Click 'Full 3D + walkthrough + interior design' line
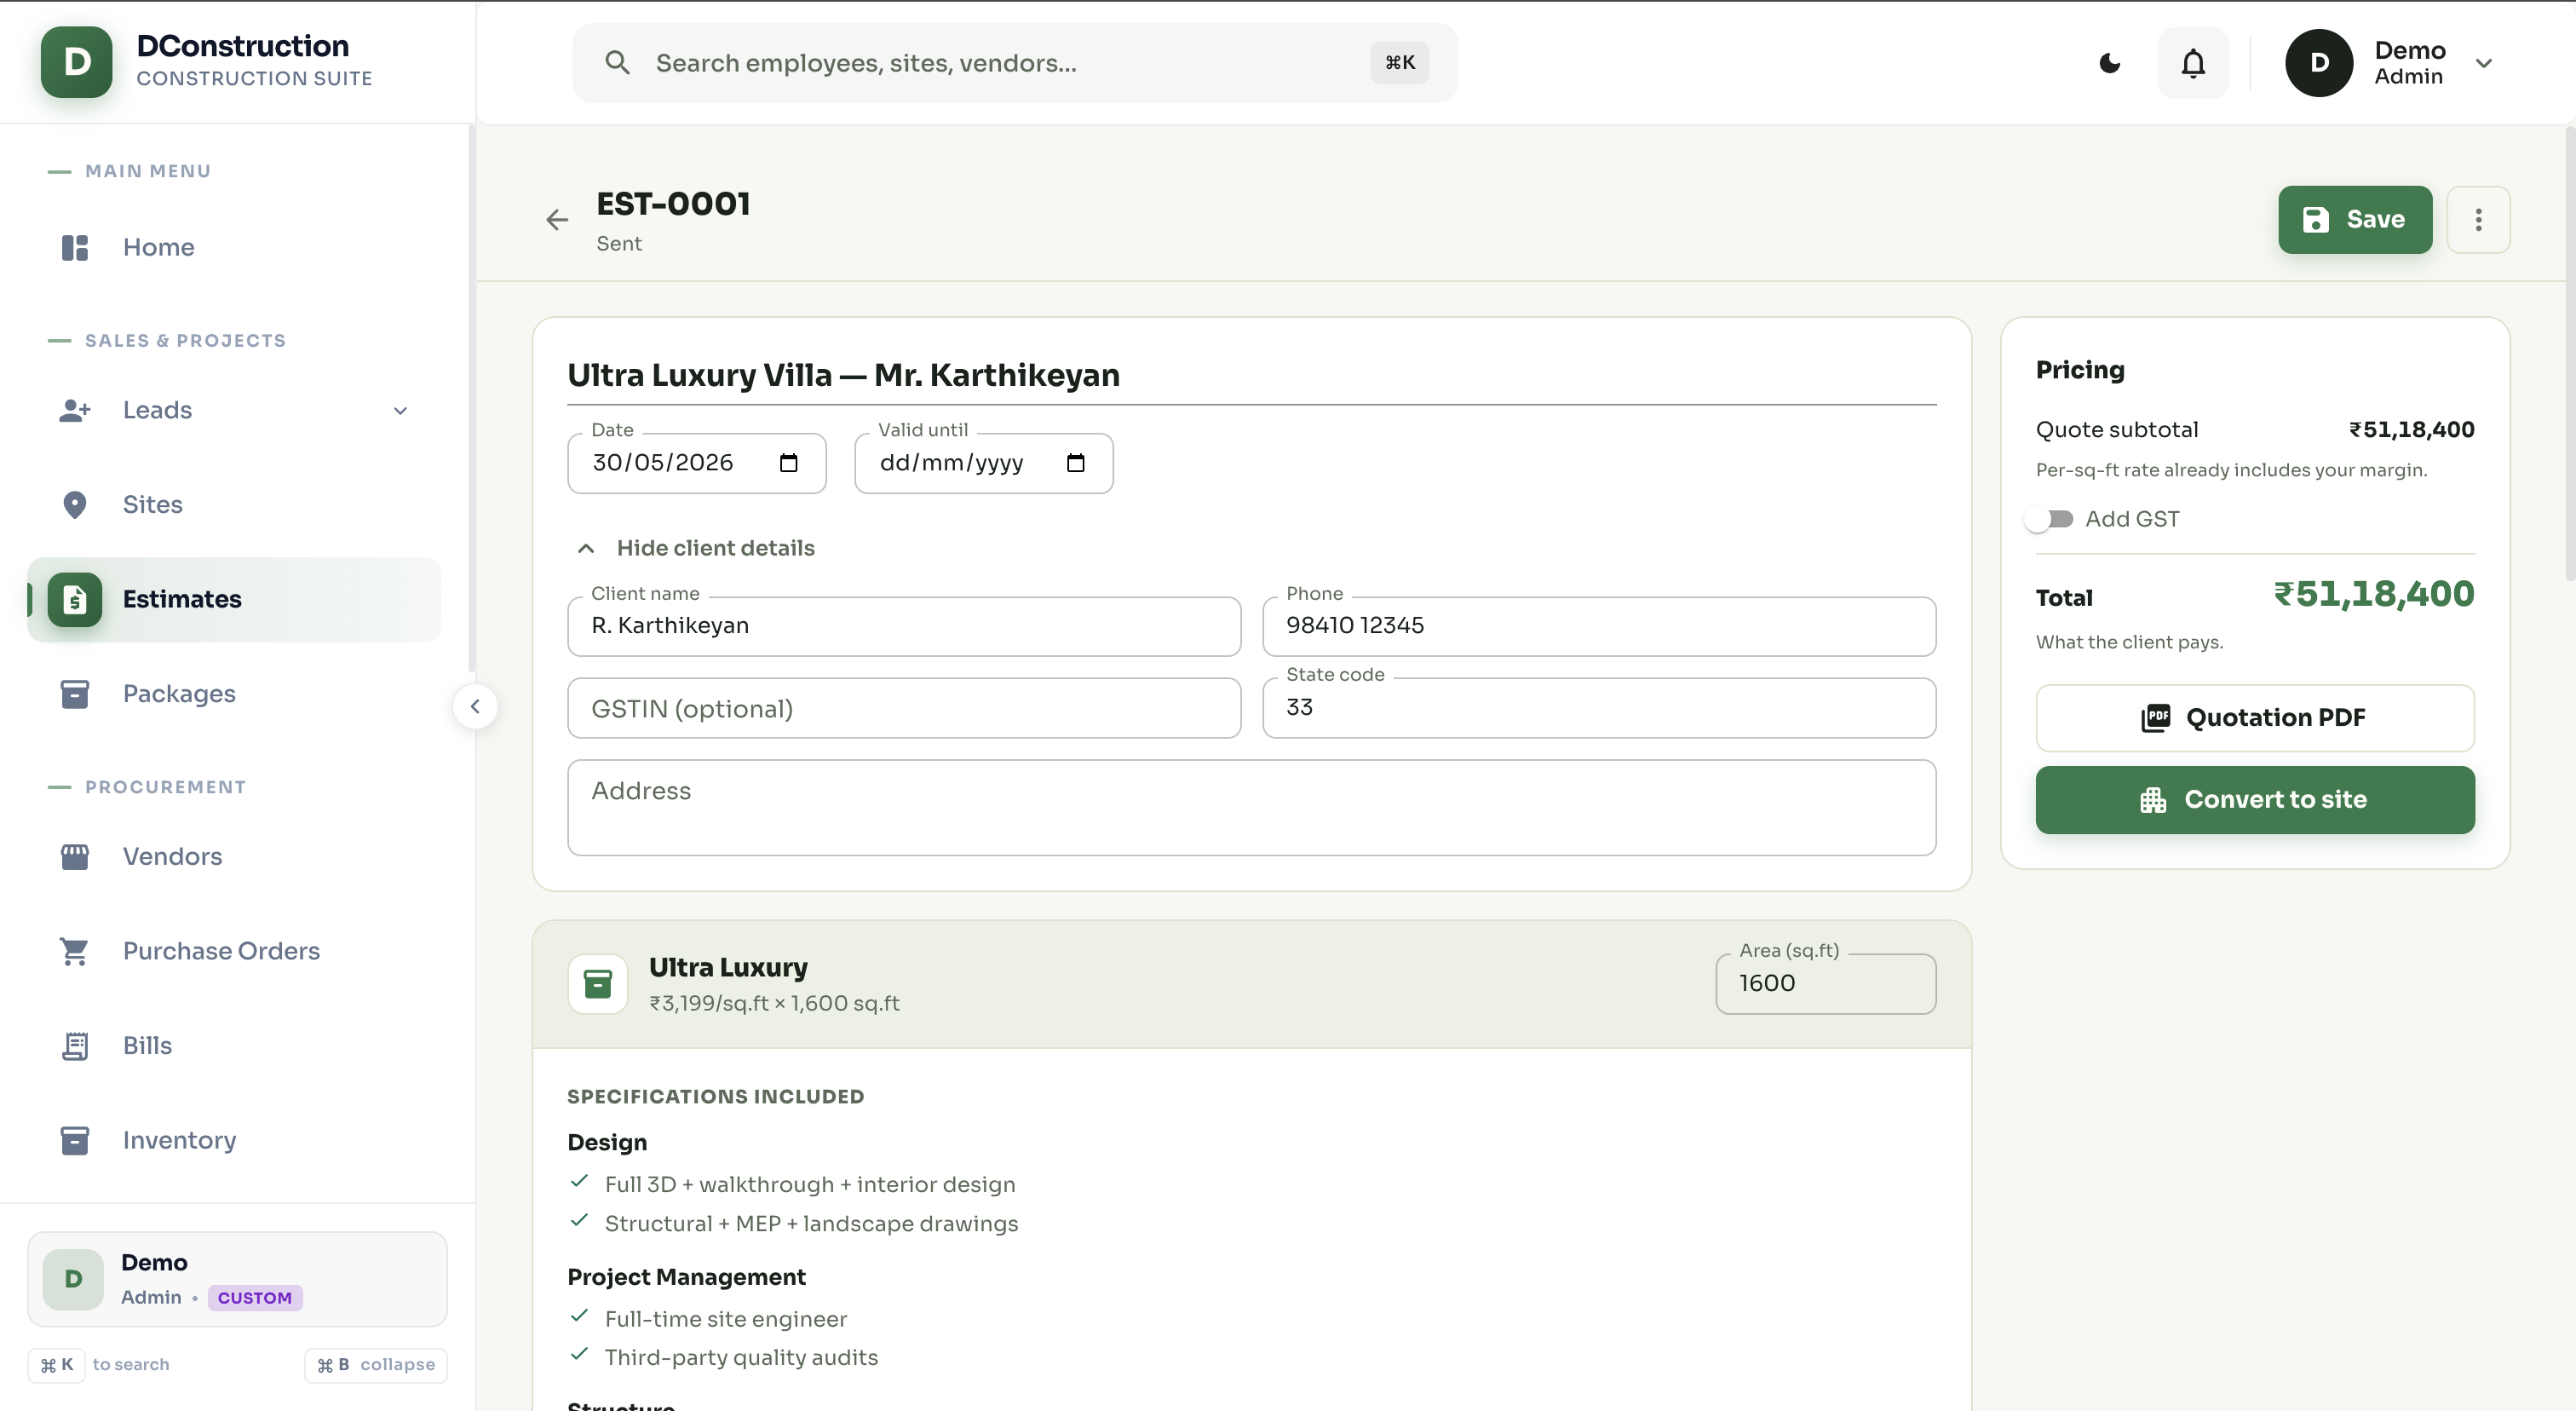 (x=809, y=1185)
